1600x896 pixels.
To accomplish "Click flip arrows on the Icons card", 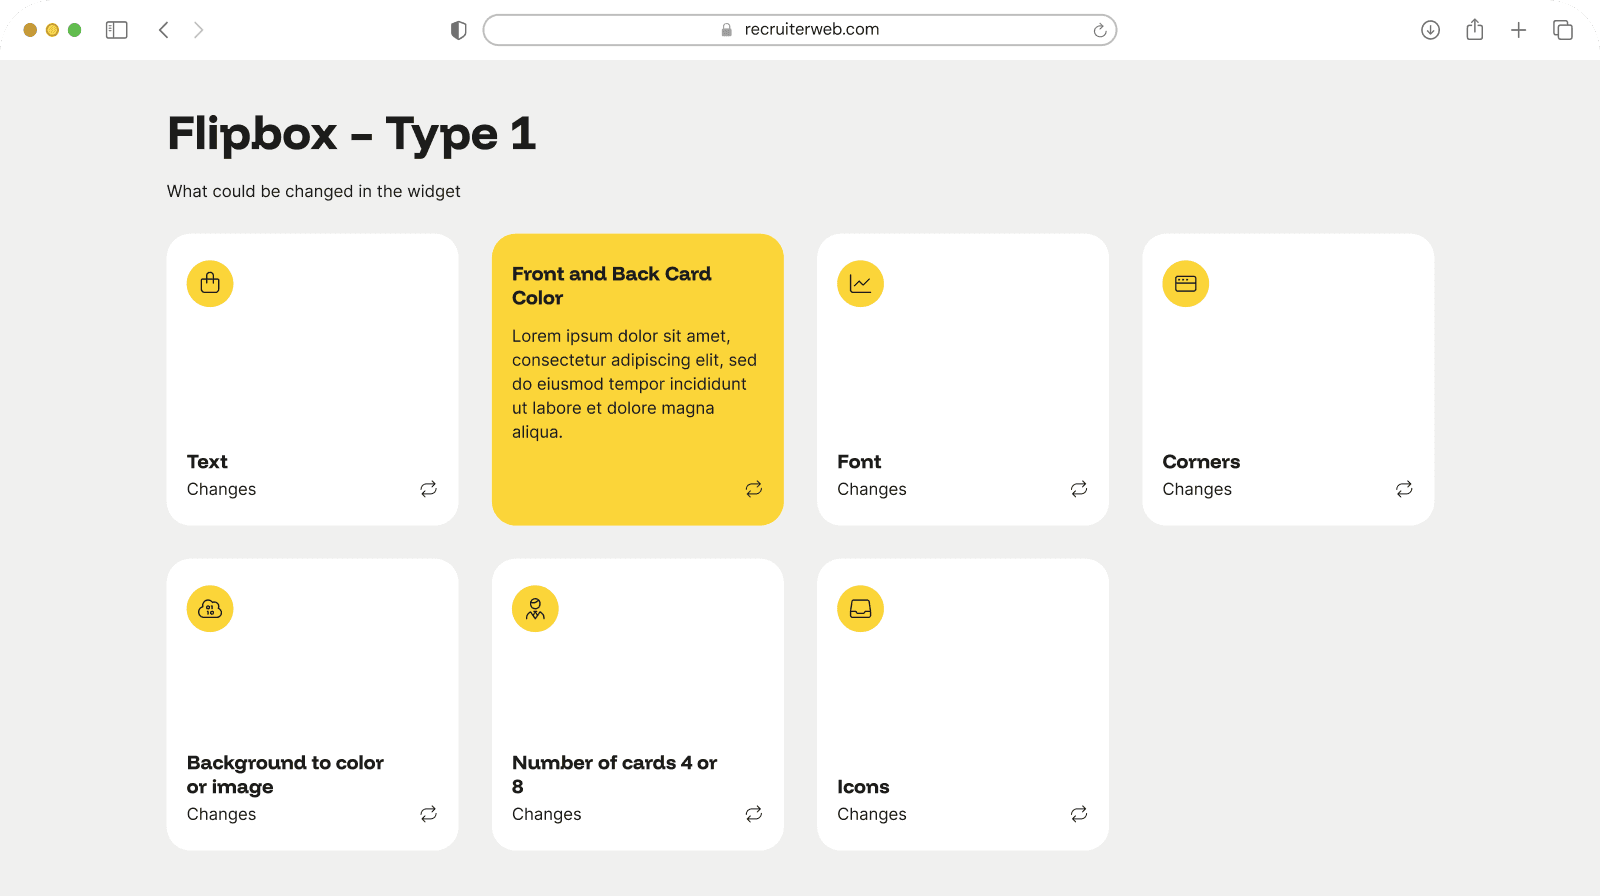I will click(1078, 814).
